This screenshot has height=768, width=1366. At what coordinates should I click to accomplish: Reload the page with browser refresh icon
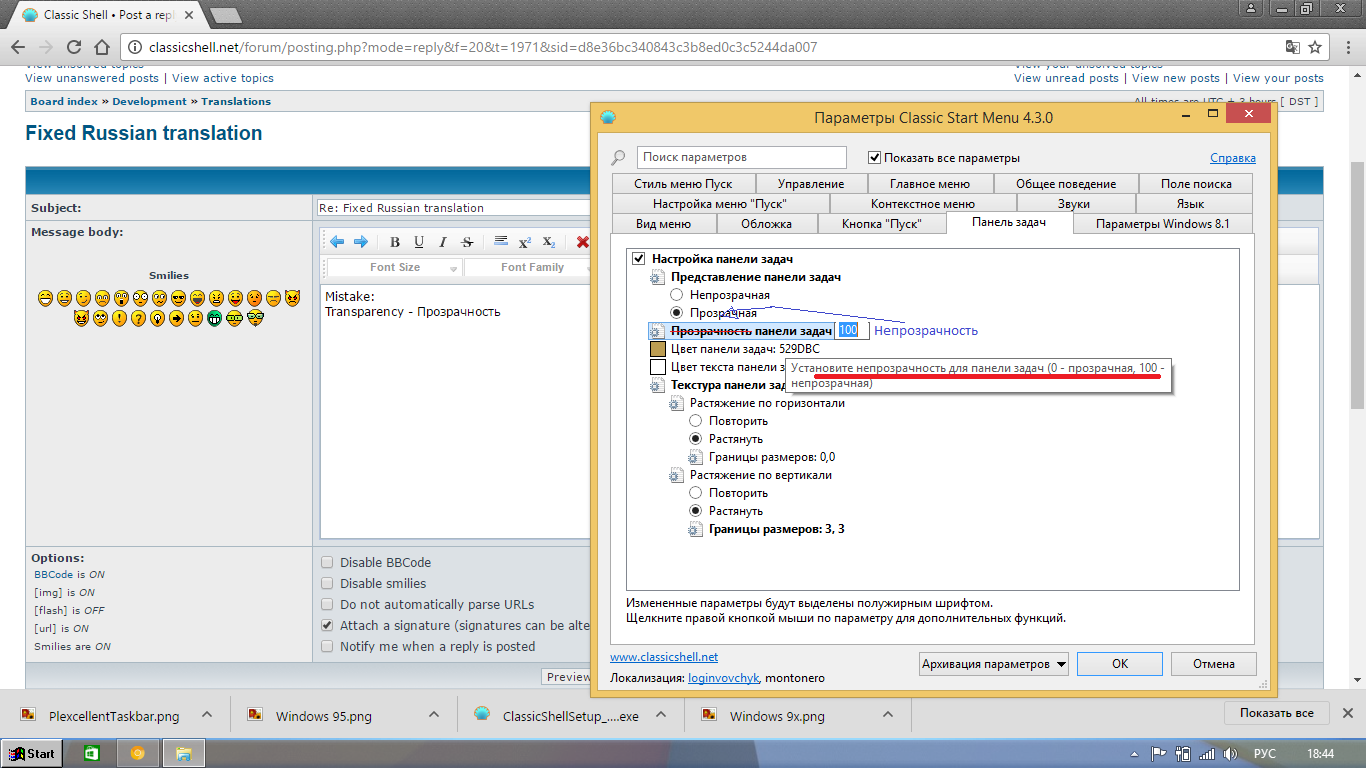[x=73, y=47]
